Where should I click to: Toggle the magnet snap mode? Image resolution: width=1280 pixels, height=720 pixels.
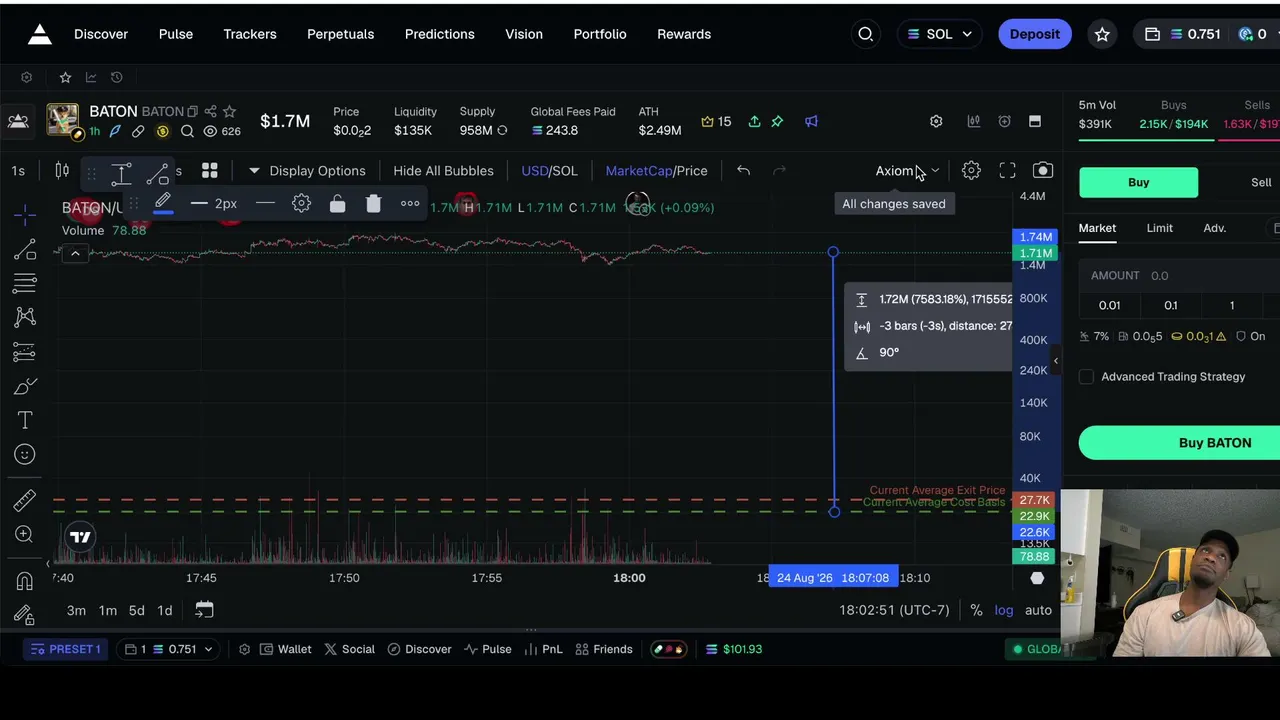pyautogui.click(x=25, y=581)
